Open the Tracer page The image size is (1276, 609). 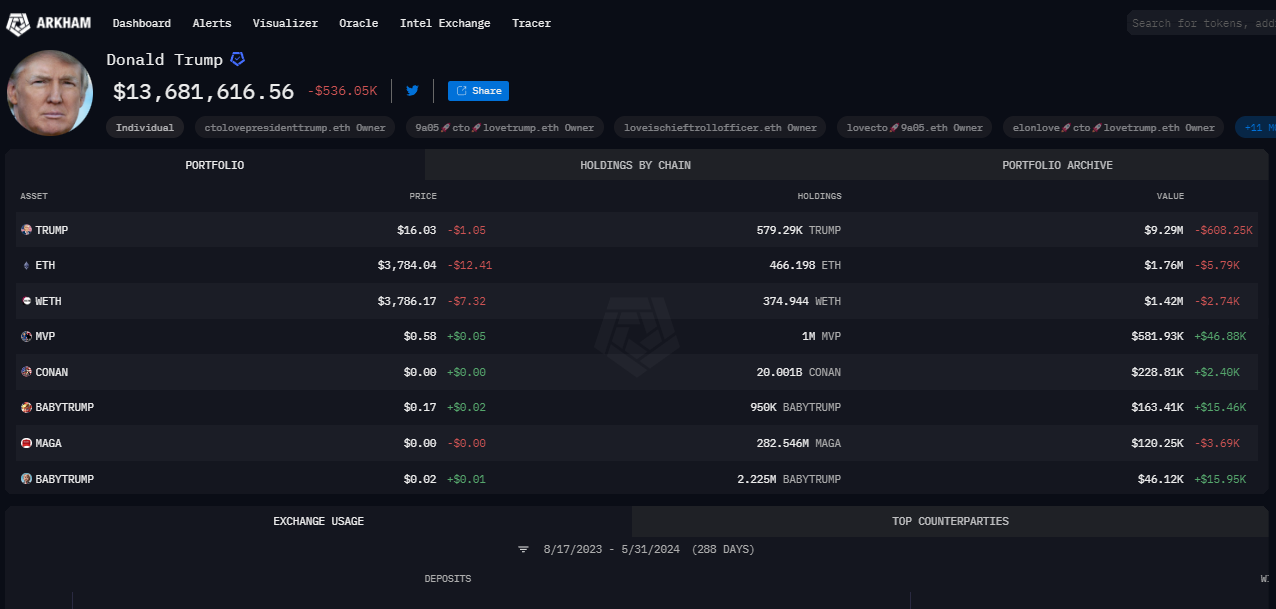[x=531, y=23]
